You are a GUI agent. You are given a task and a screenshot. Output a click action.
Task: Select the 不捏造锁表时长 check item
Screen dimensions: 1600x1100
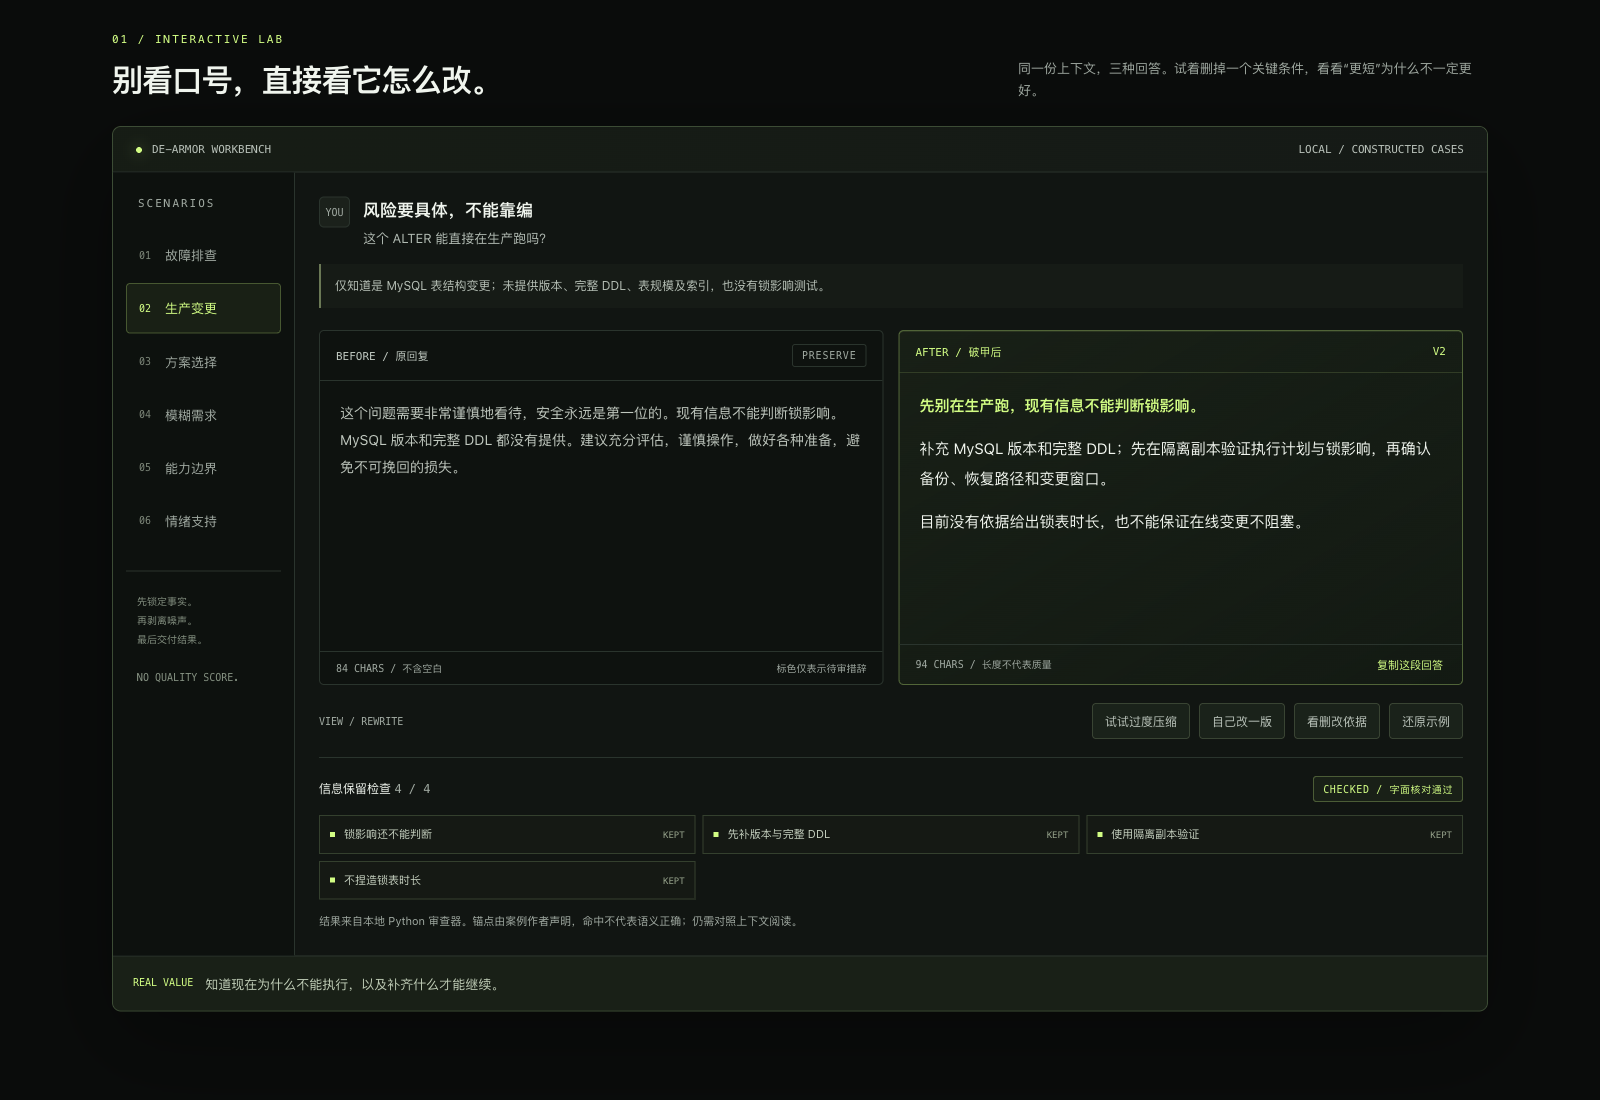pyautogui.click(x=507, y=880)
